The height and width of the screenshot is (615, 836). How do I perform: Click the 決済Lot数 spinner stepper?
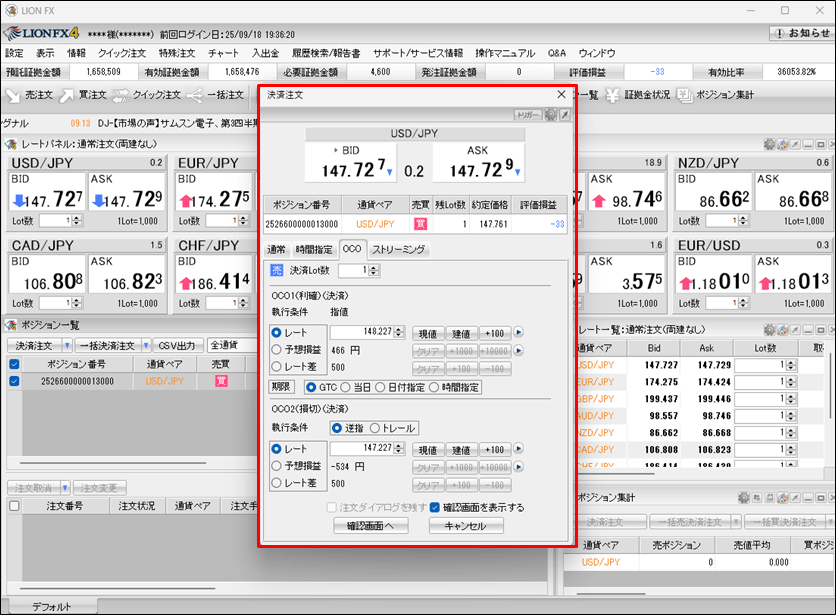pos(374,270)
